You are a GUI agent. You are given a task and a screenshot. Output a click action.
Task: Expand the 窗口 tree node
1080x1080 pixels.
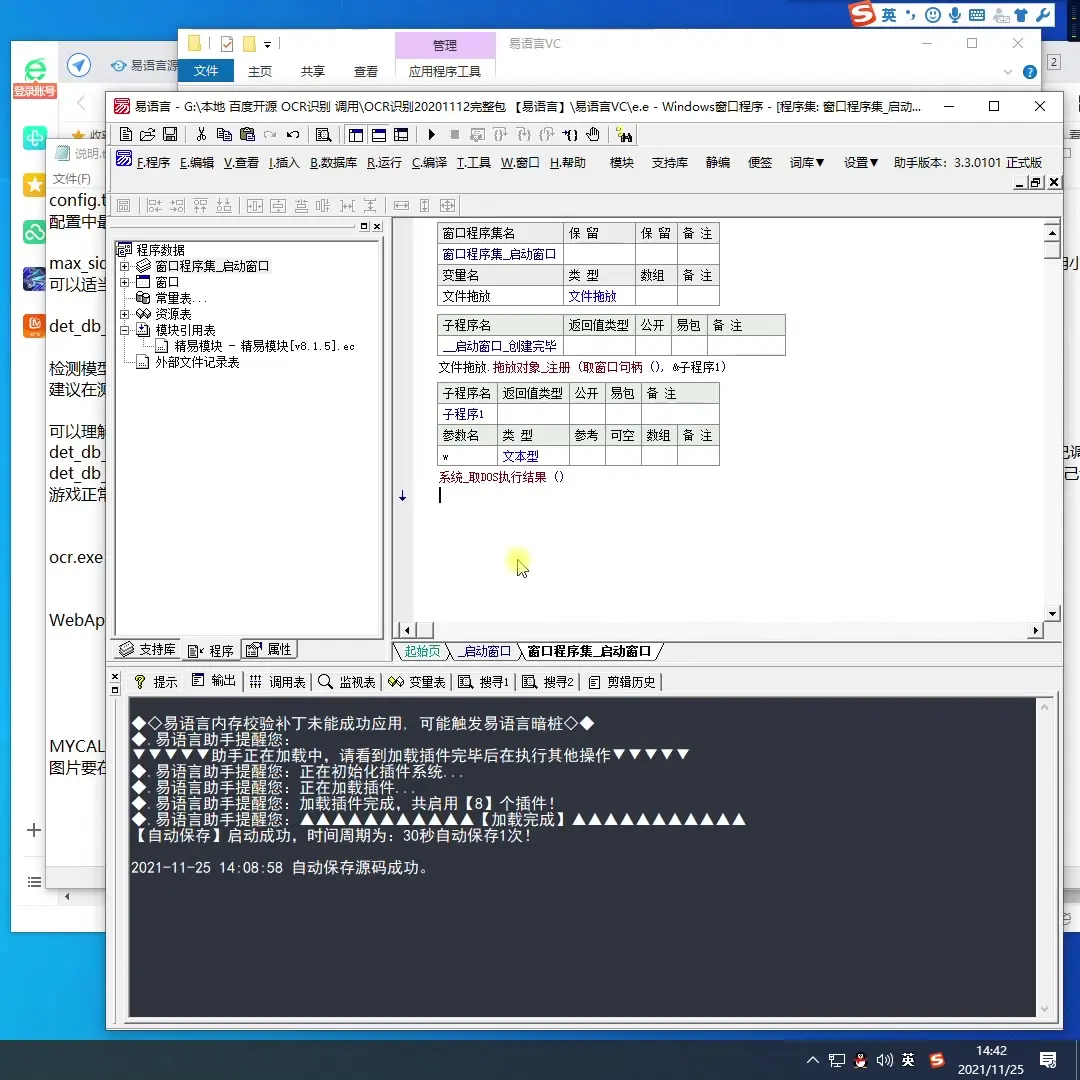pyautogui.click(x=125, y=282)
